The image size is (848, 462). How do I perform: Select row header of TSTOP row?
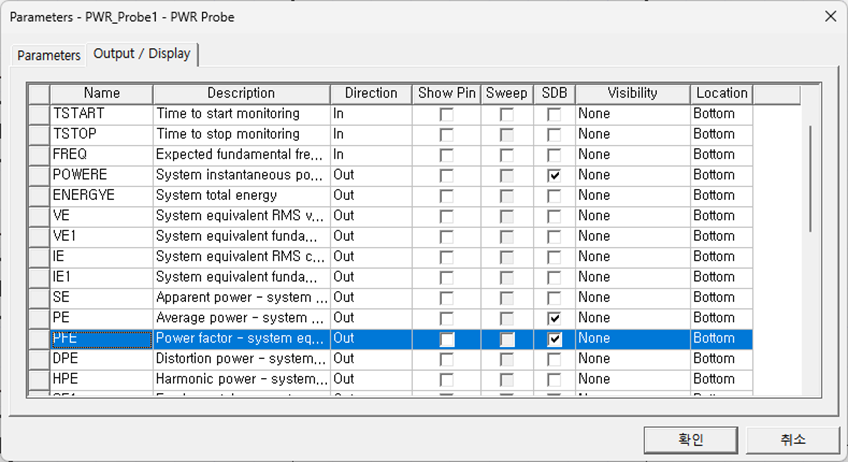tap(38, 134)
